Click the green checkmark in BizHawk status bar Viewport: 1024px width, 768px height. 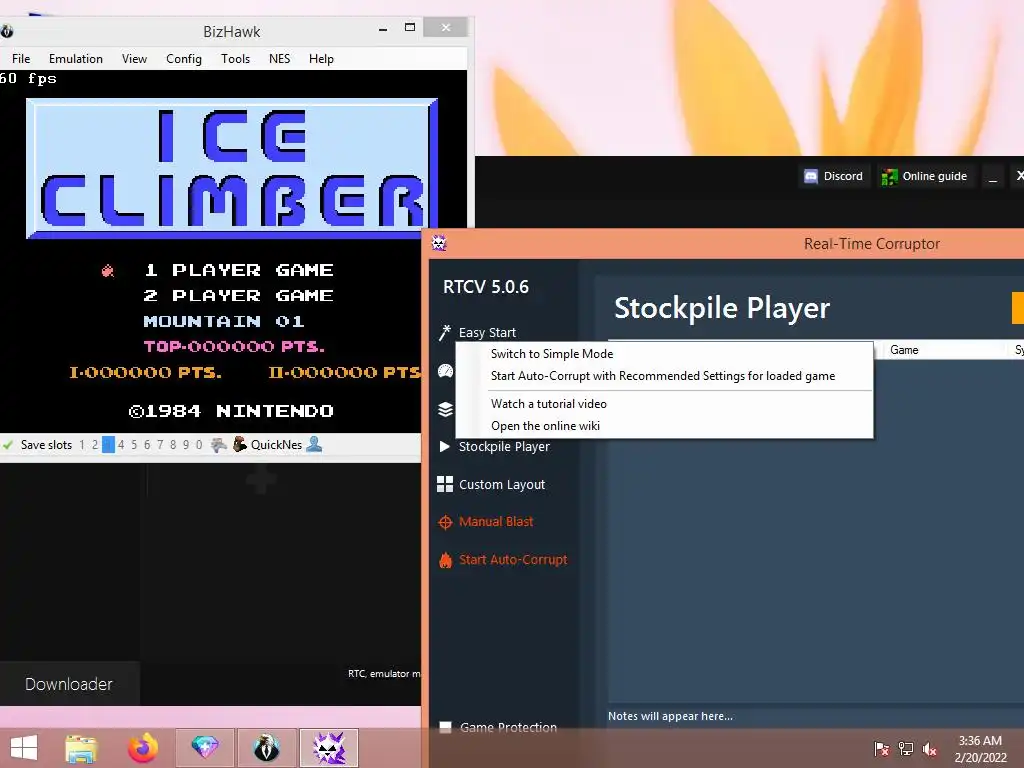[x=8, y=445]
